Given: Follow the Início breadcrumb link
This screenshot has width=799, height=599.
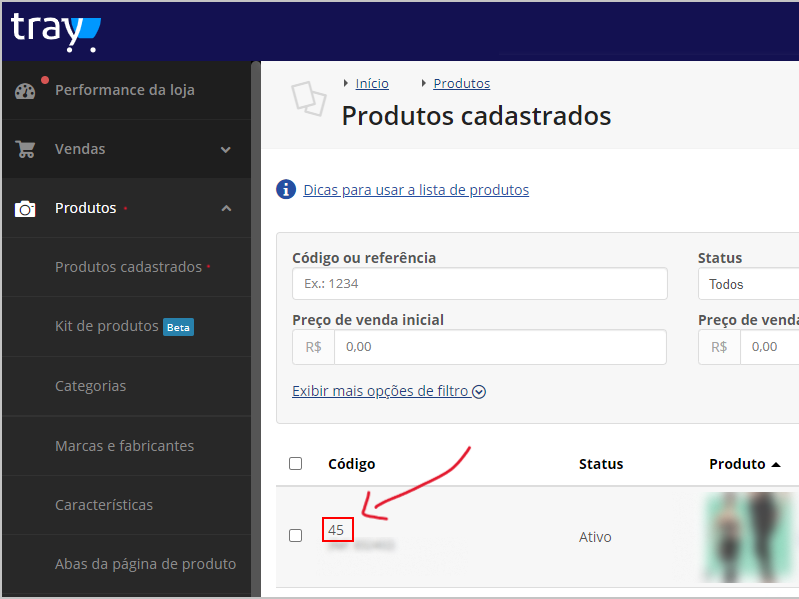Looking at the screenshot, I should click(x=372, y=84).
